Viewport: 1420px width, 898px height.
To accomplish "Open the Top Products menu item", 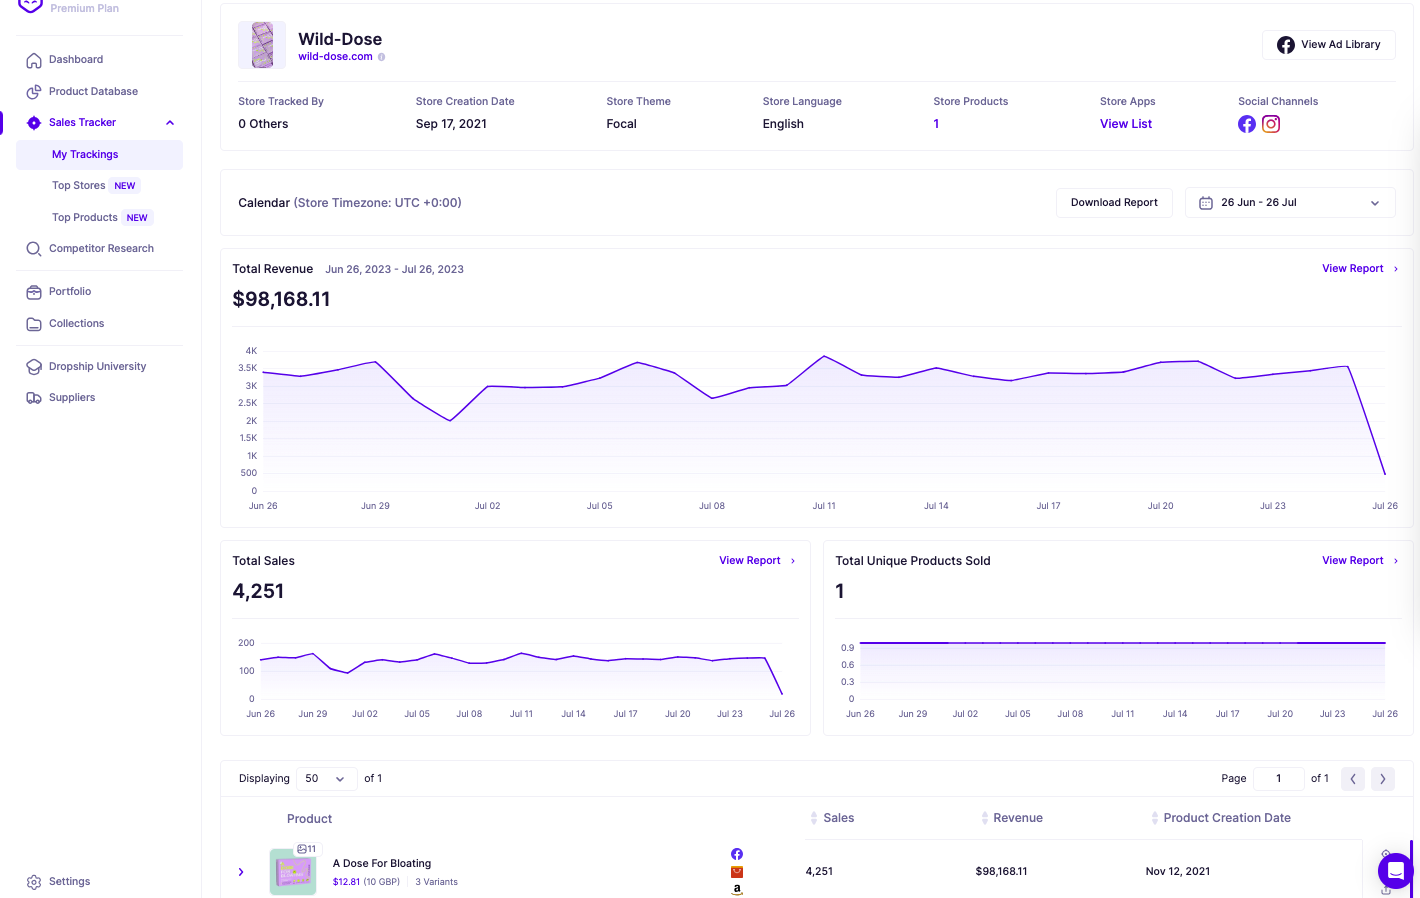I will pos(84,217).
